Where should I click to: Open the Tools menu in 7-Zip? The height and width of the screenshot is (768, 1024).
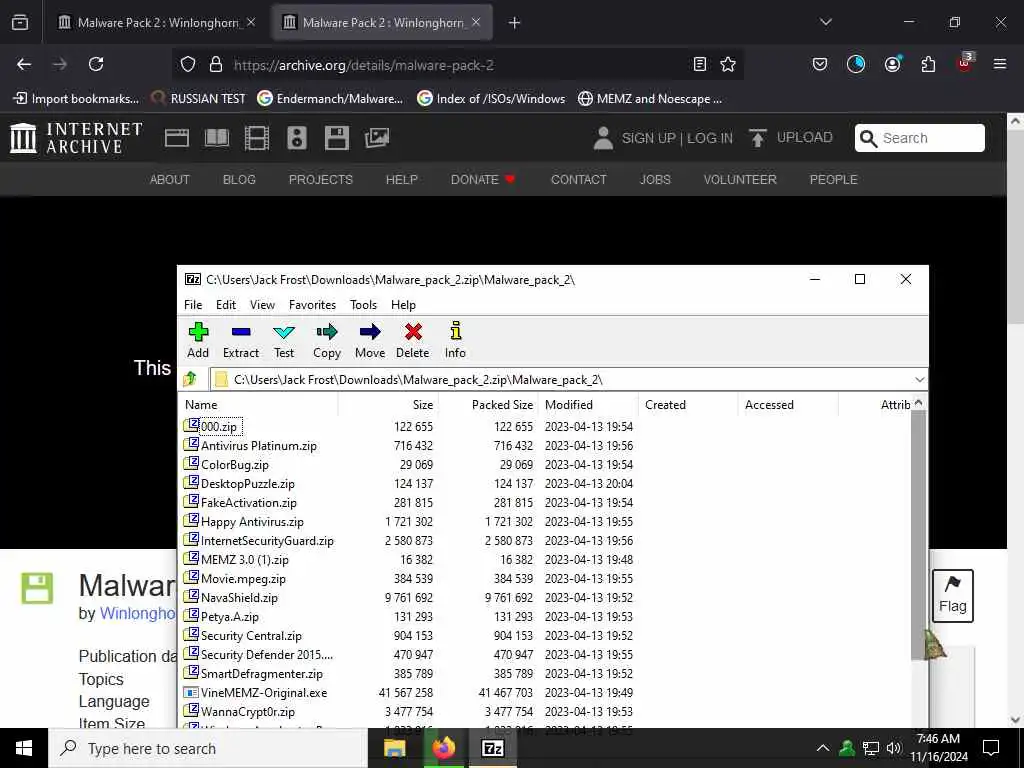tap(363, 305)
